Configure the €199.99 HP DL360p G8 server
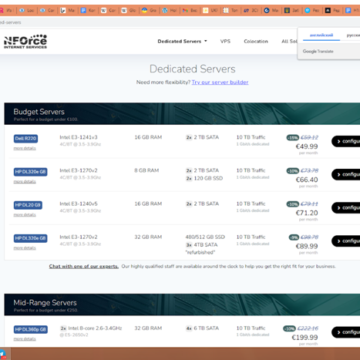Image resolution: width=360 pixels, height=360 pixels. tap(346, 332)
